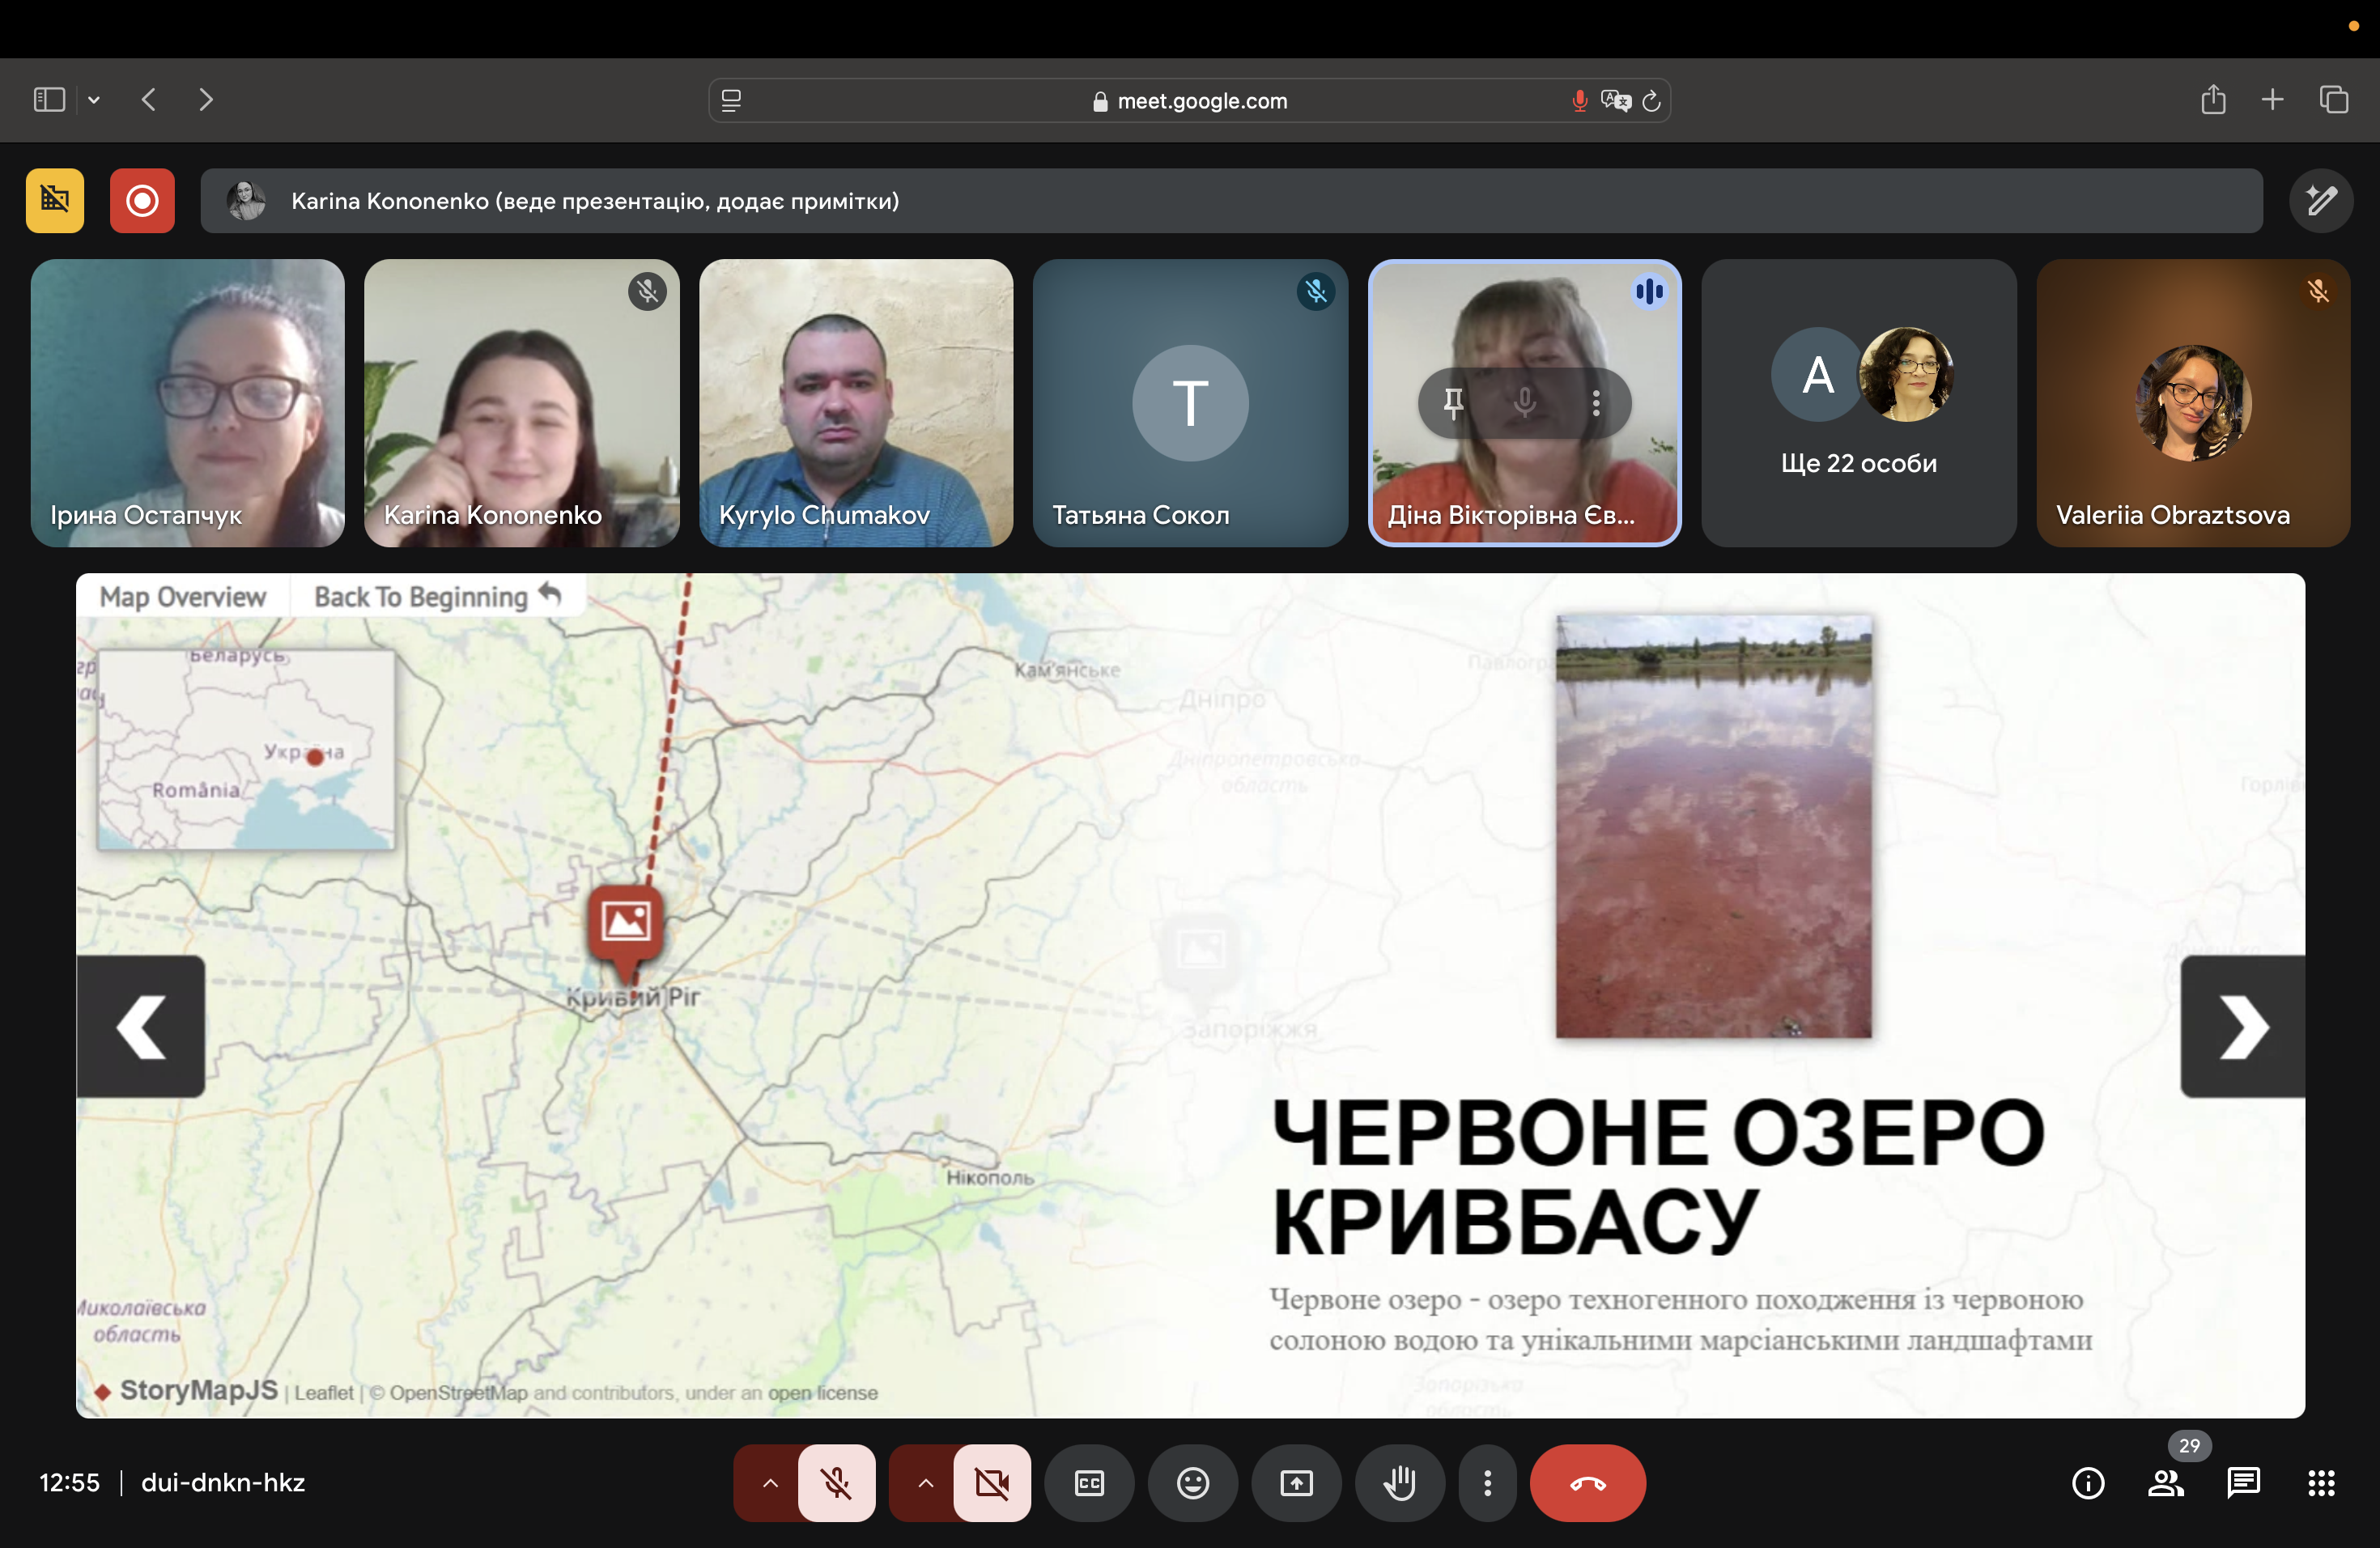Go to next story slide arrow
Image resolution: width=2380 pixels, height=1548 pixels.
pos(2242,1026)
